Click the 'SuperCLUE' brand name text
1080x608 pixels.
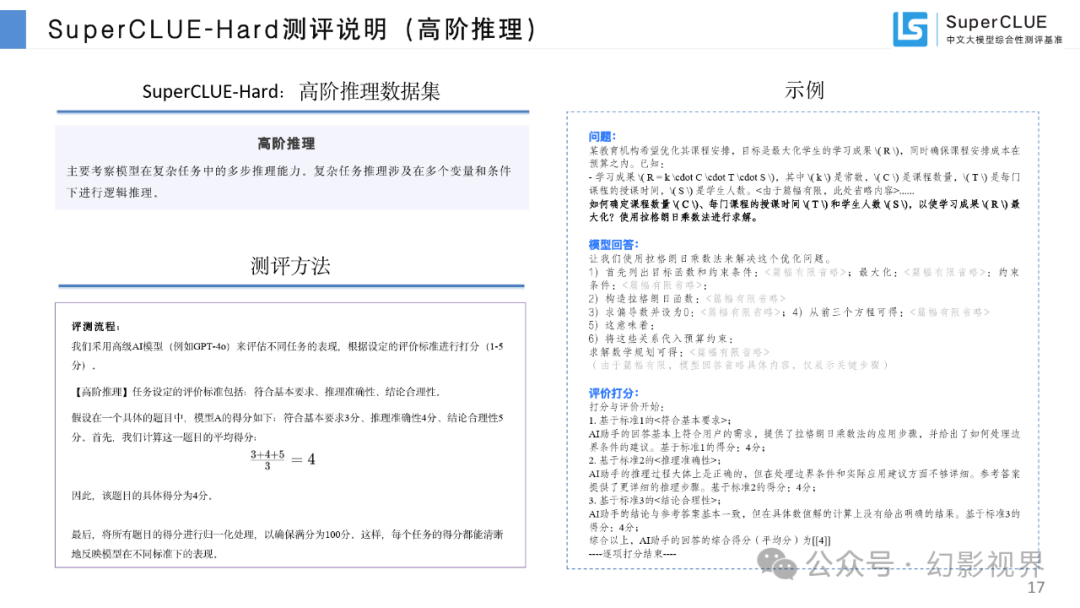996,22
